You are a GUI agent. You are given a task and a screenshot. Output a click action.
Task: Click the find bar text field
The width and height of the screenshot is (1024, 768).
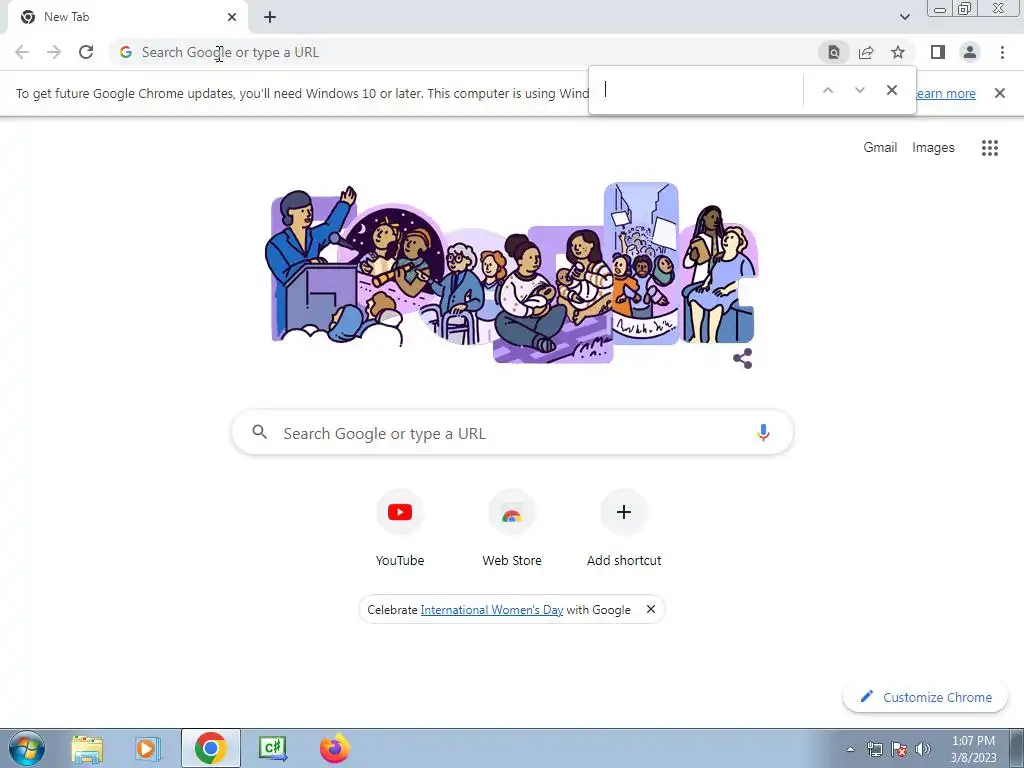pos(699,89)
